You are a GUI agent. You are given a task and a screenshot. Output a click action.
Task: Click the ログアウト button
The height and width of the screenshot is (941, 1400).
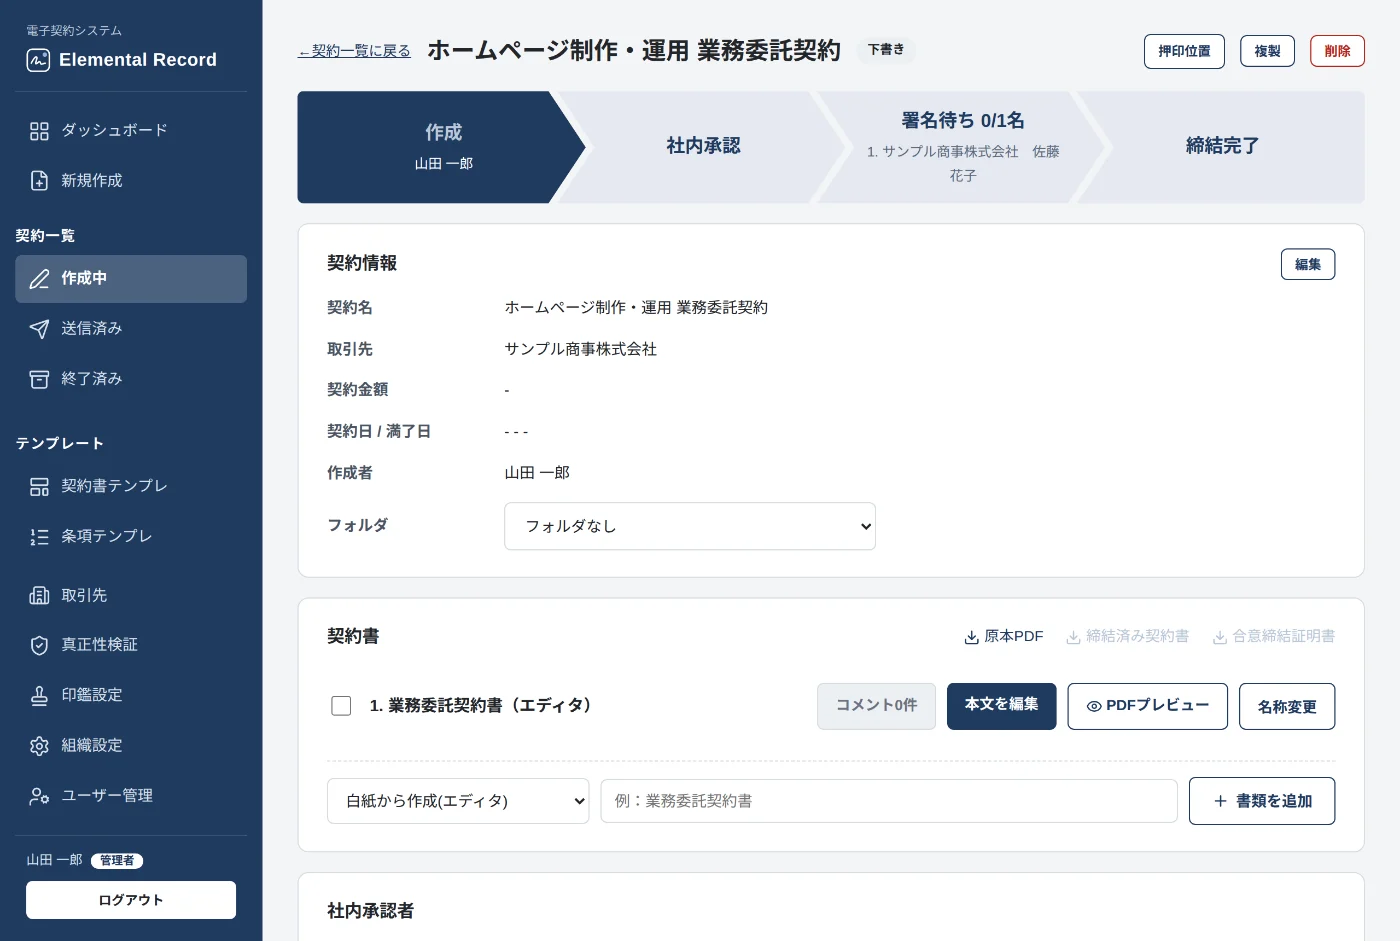[131, 900]
